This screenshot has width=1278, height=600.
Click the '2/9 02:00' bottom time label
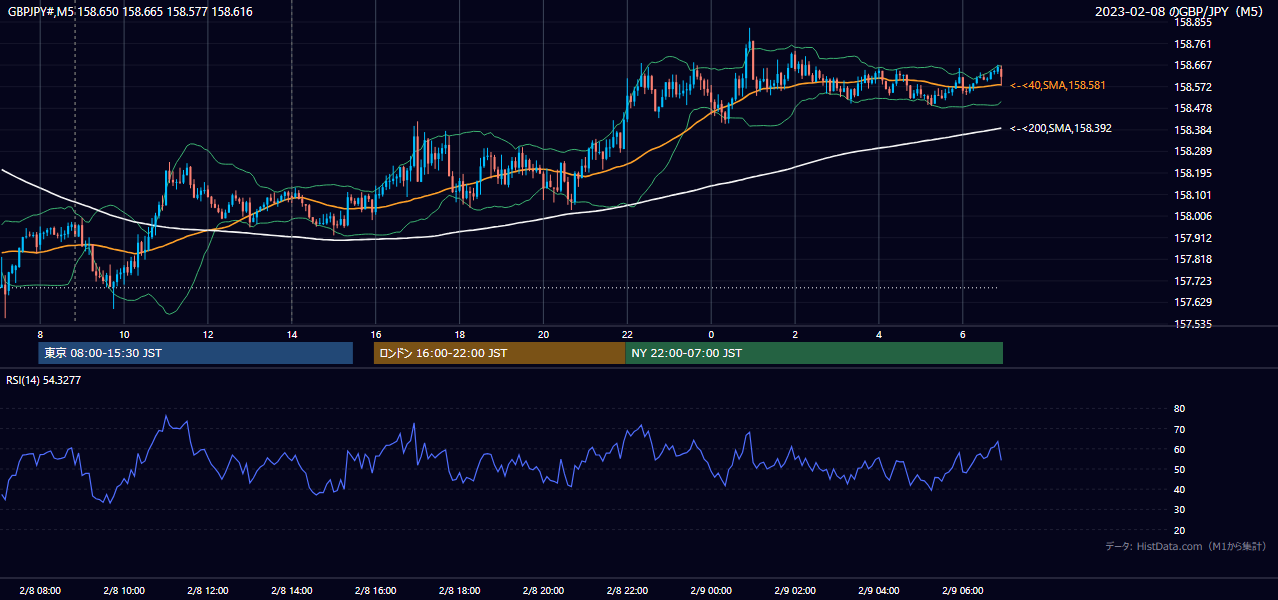(x=795, y=591)
